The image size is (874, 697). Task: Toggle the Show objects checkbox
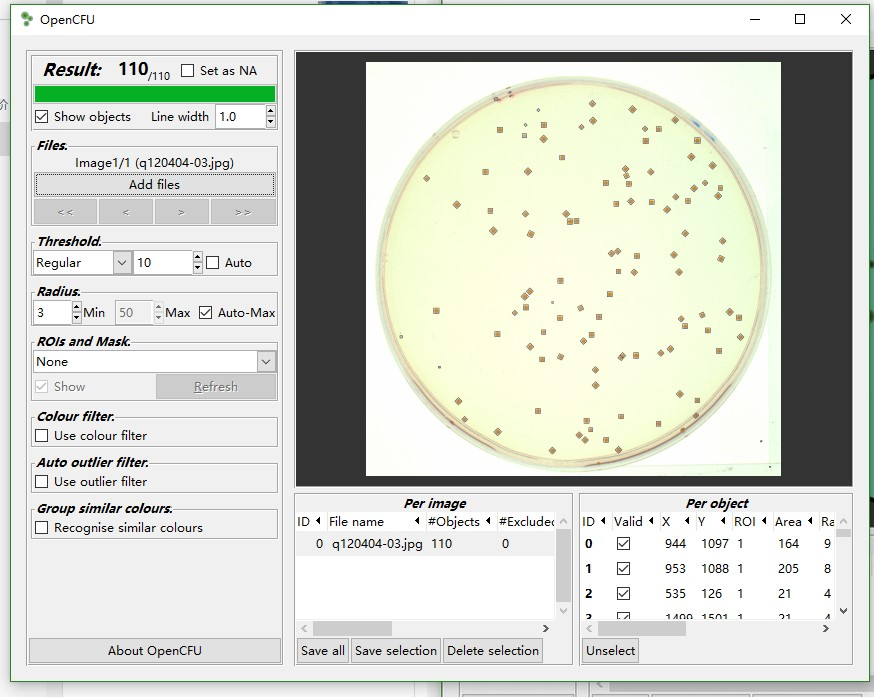42,117
